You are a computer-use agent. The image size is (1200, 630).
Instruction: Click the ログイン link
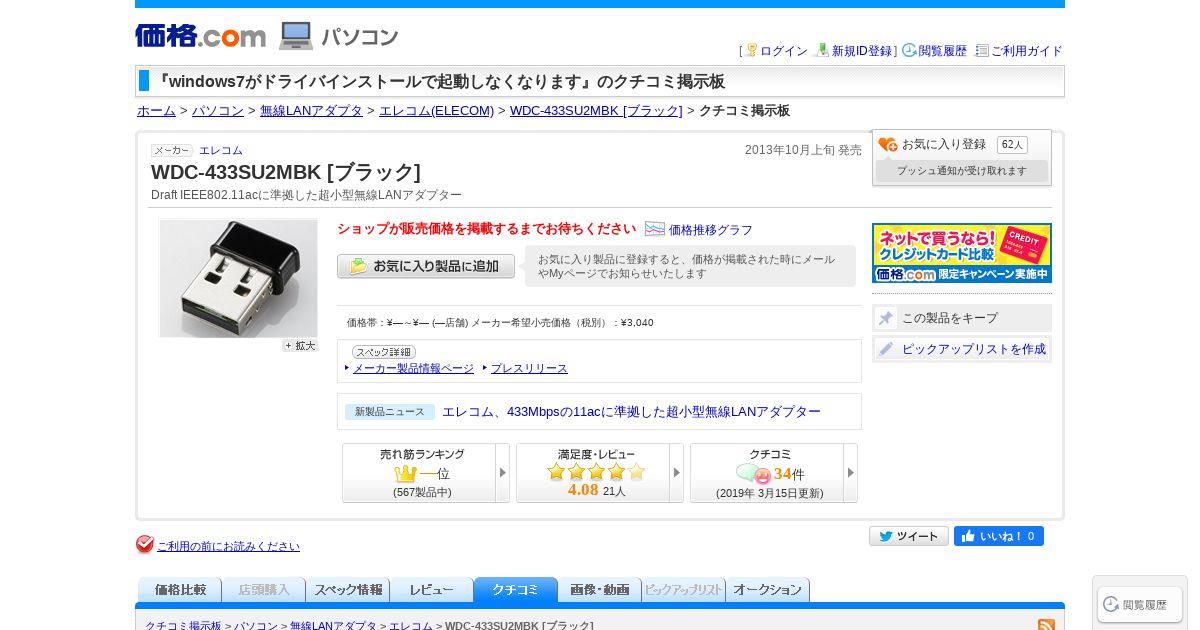(784, 51)
